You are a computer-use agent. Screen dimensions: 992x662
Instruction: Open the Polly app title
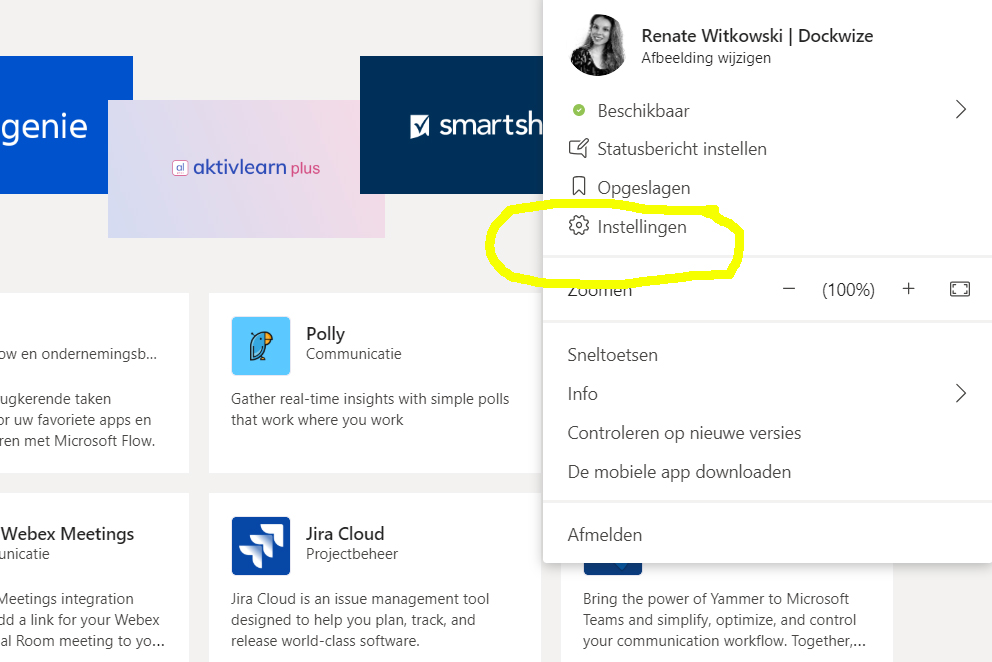325,334
